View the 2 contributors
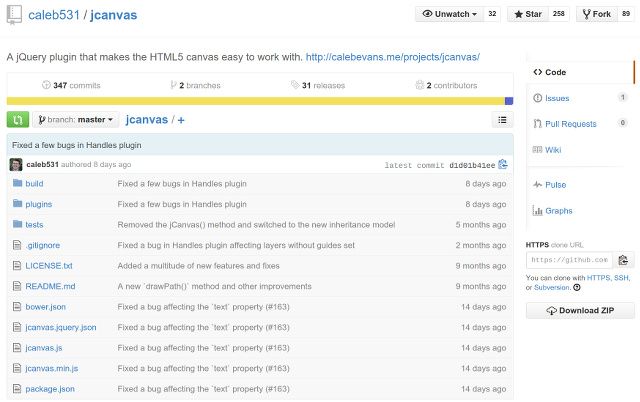640x402 pixels. (446, 85)
